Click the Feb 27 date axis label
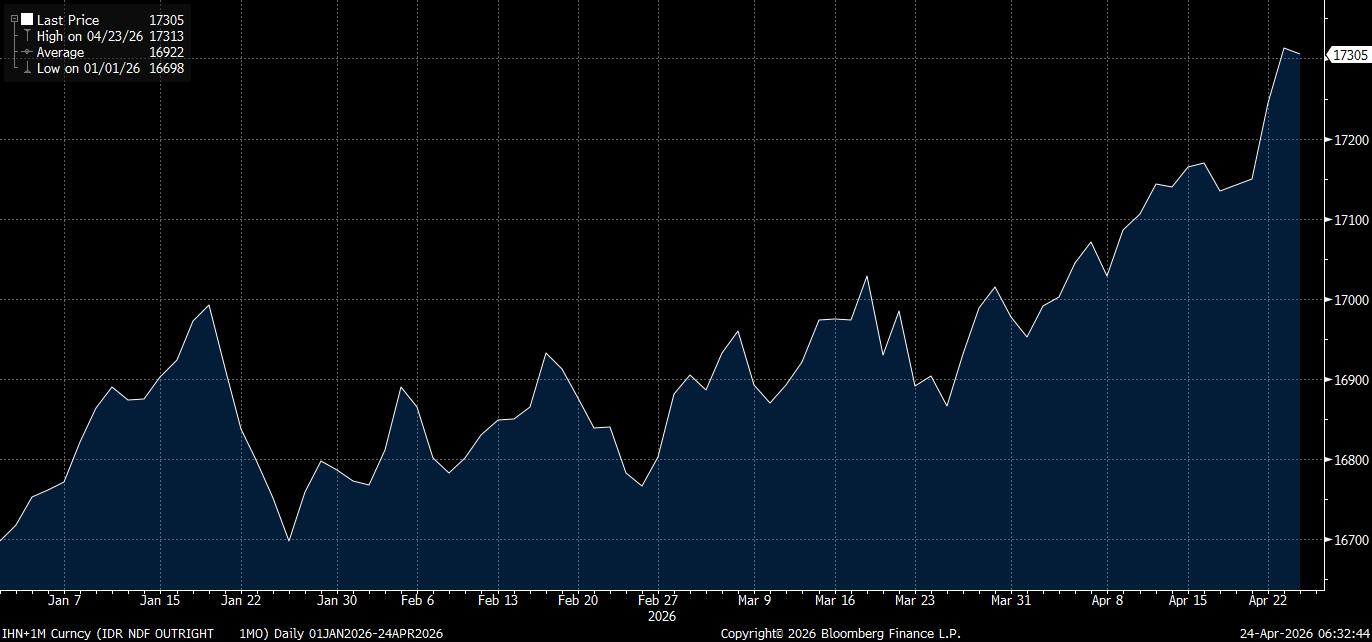The height and width of the screenshot is (642, 1372). point(658,601)
